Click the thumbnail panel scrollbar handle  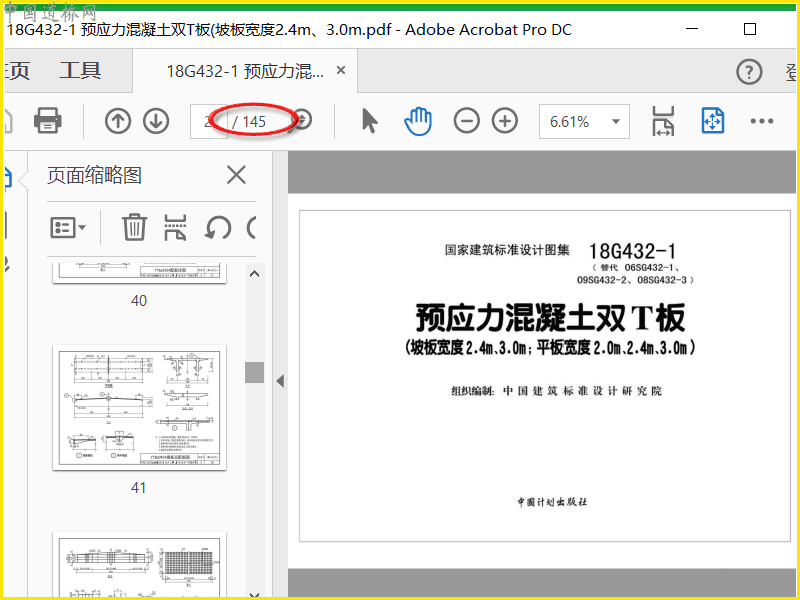(x=254, y=372)
